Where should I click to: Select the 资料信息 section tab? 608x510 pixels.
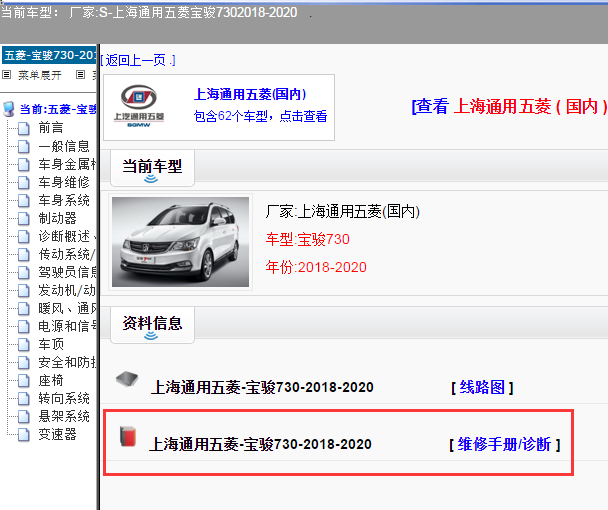pos(152,325)
